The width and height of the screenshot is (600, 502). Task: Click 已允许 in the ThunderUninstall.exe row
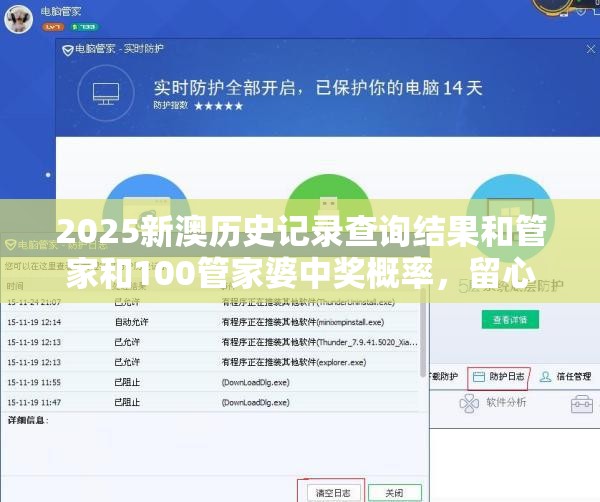127,302
